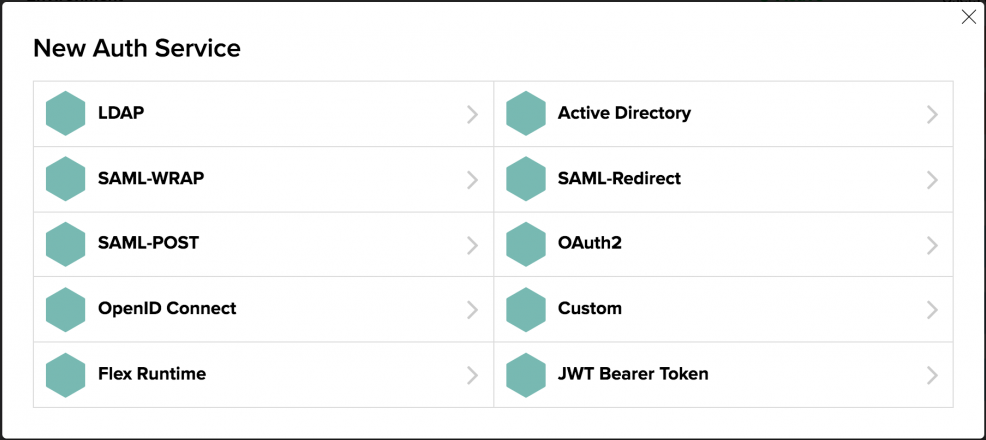Click the SAML-Redirect label text
Screen dimensions: 986x440
coord(619,179)
